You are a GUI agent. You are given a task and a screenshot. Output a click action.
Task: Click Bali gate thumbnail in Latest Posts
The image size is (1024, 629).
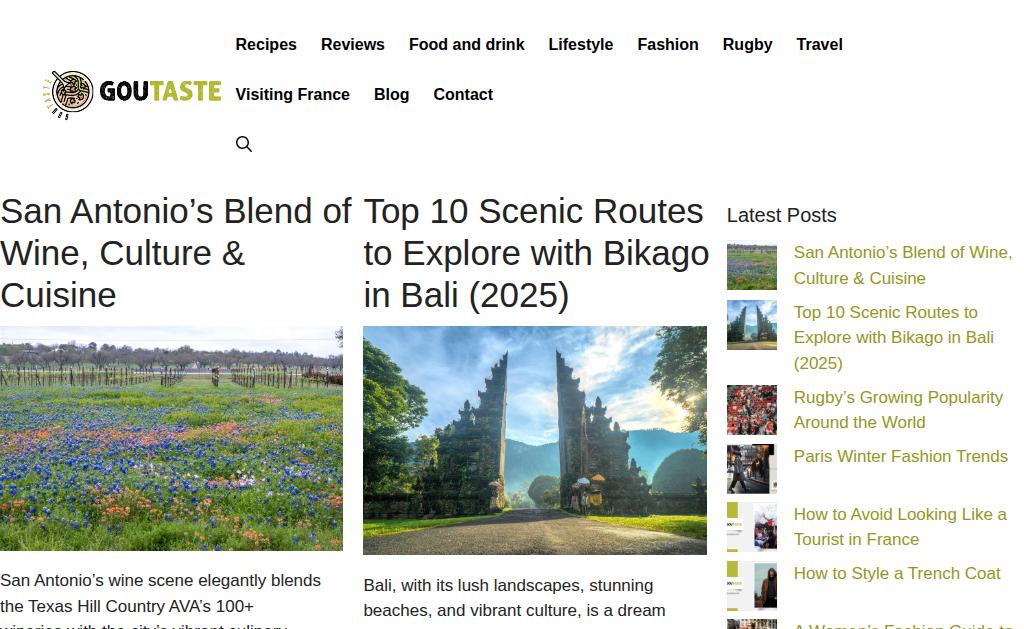[752, 325]
